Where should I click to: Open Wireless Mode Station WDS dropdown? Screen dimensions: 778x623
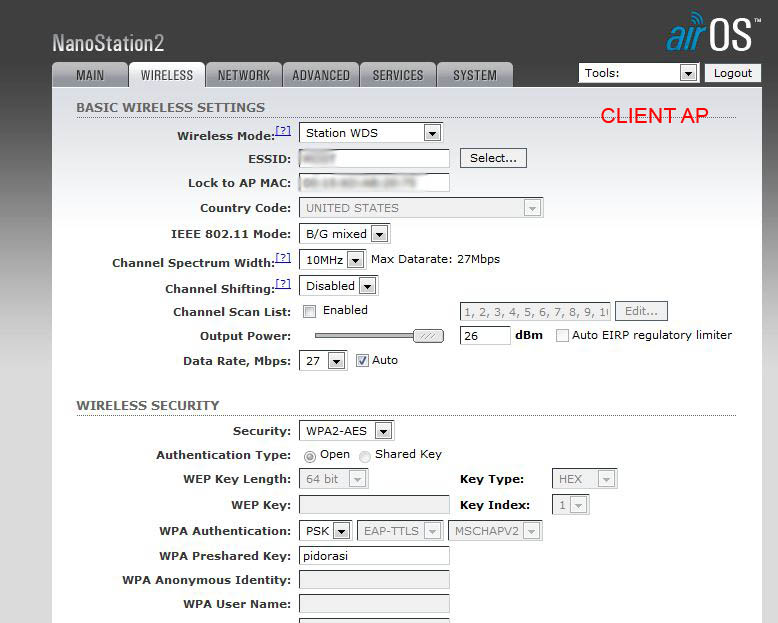coord(371,133)
